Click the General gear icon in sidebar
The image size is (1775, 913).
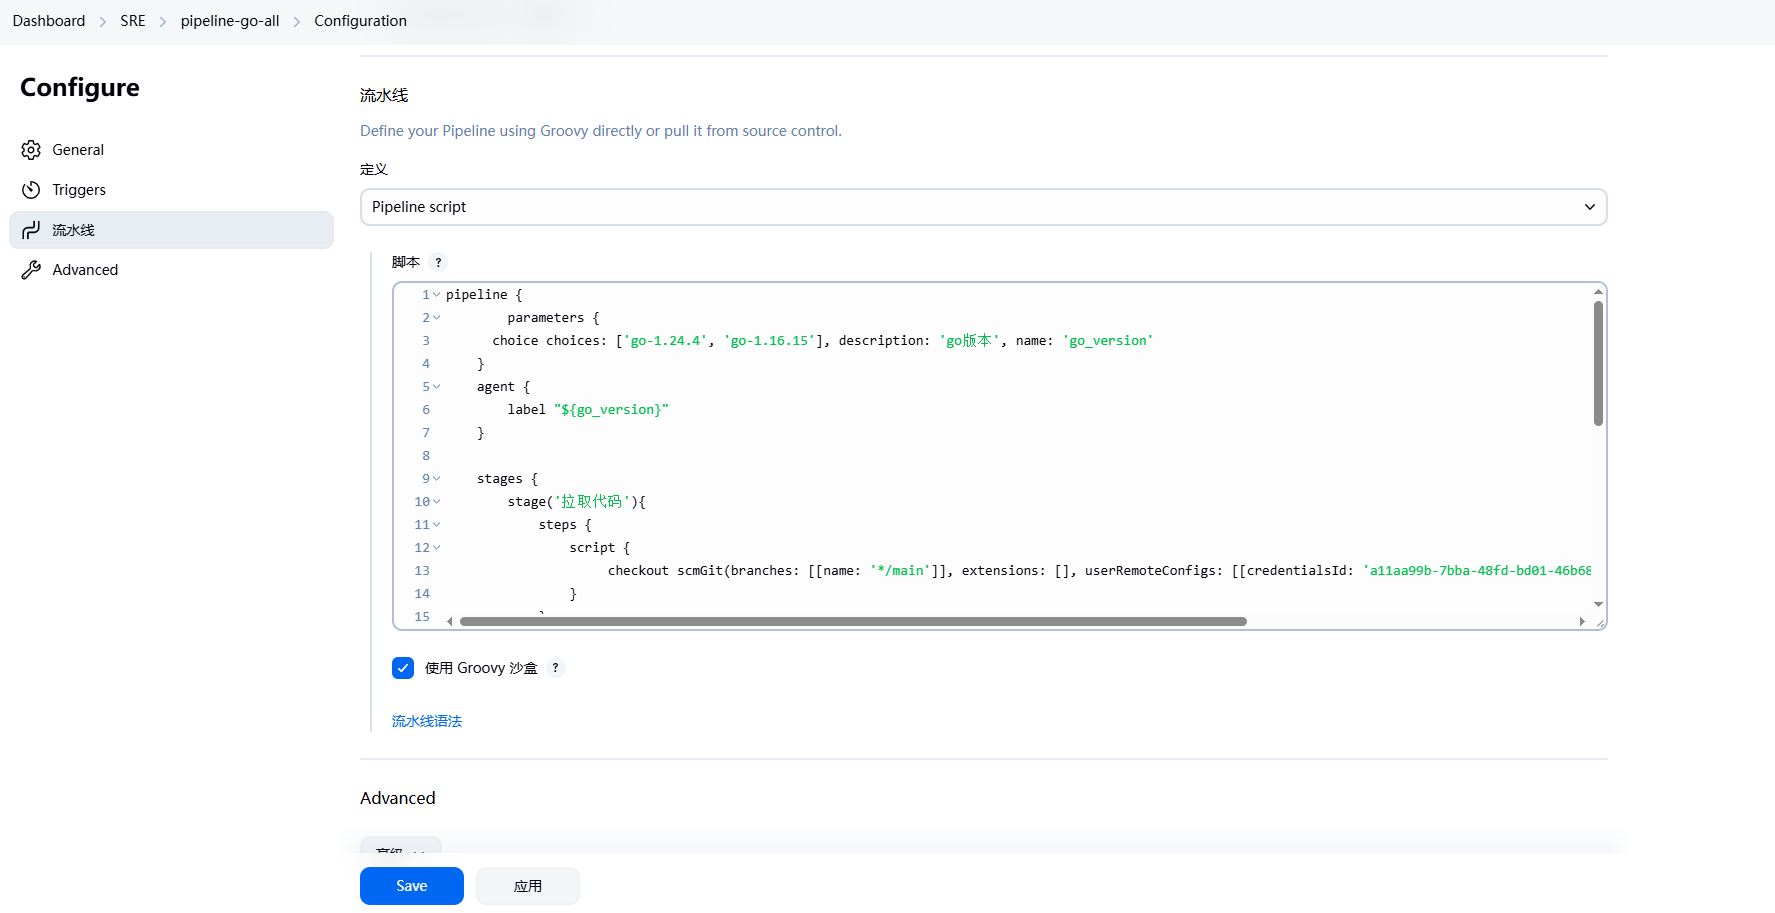pyautogui.click(x=31, y=150)
